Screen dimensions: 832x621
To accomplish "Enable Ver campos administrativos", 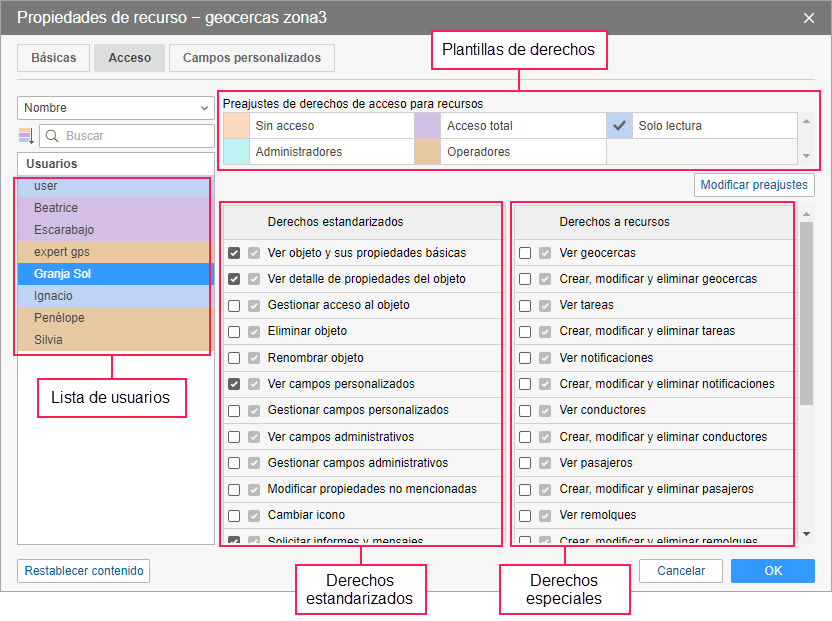I will [x=234, y=437].
